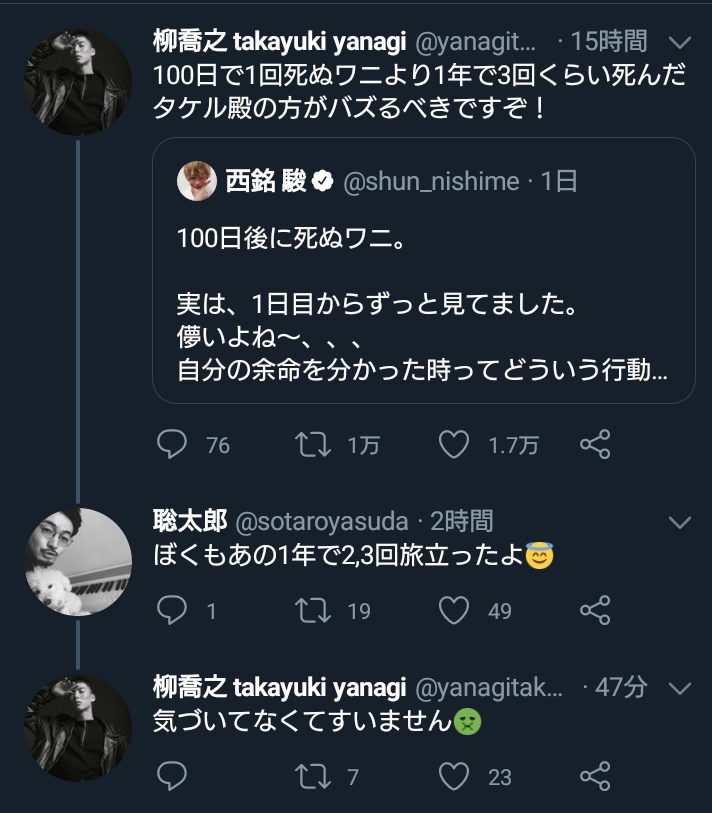Image resolution: width=712 pixels, height=813 pixels.
Task: Open the top tweet's dropdown menu chevron
Action: click(679, 42)
